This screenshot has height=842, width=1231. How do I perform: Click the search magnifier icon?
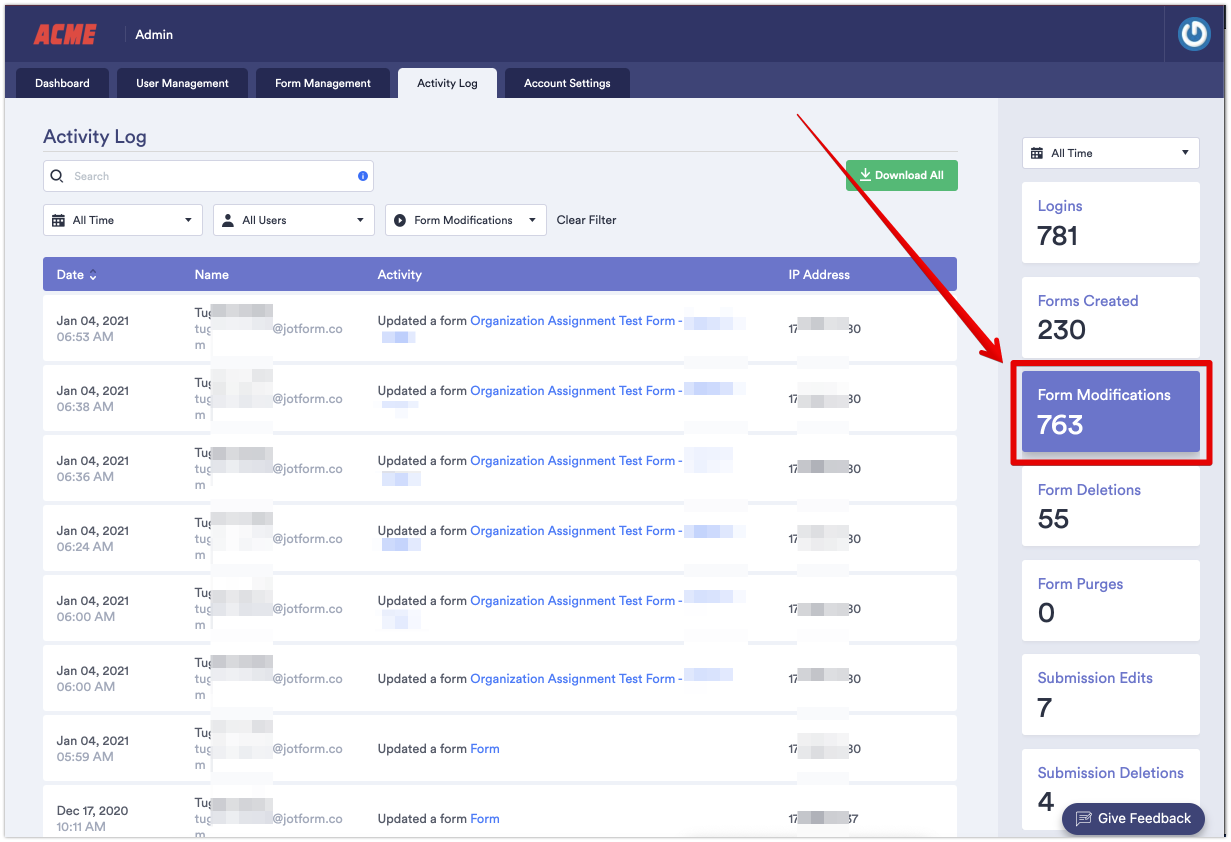click(57, 176)
